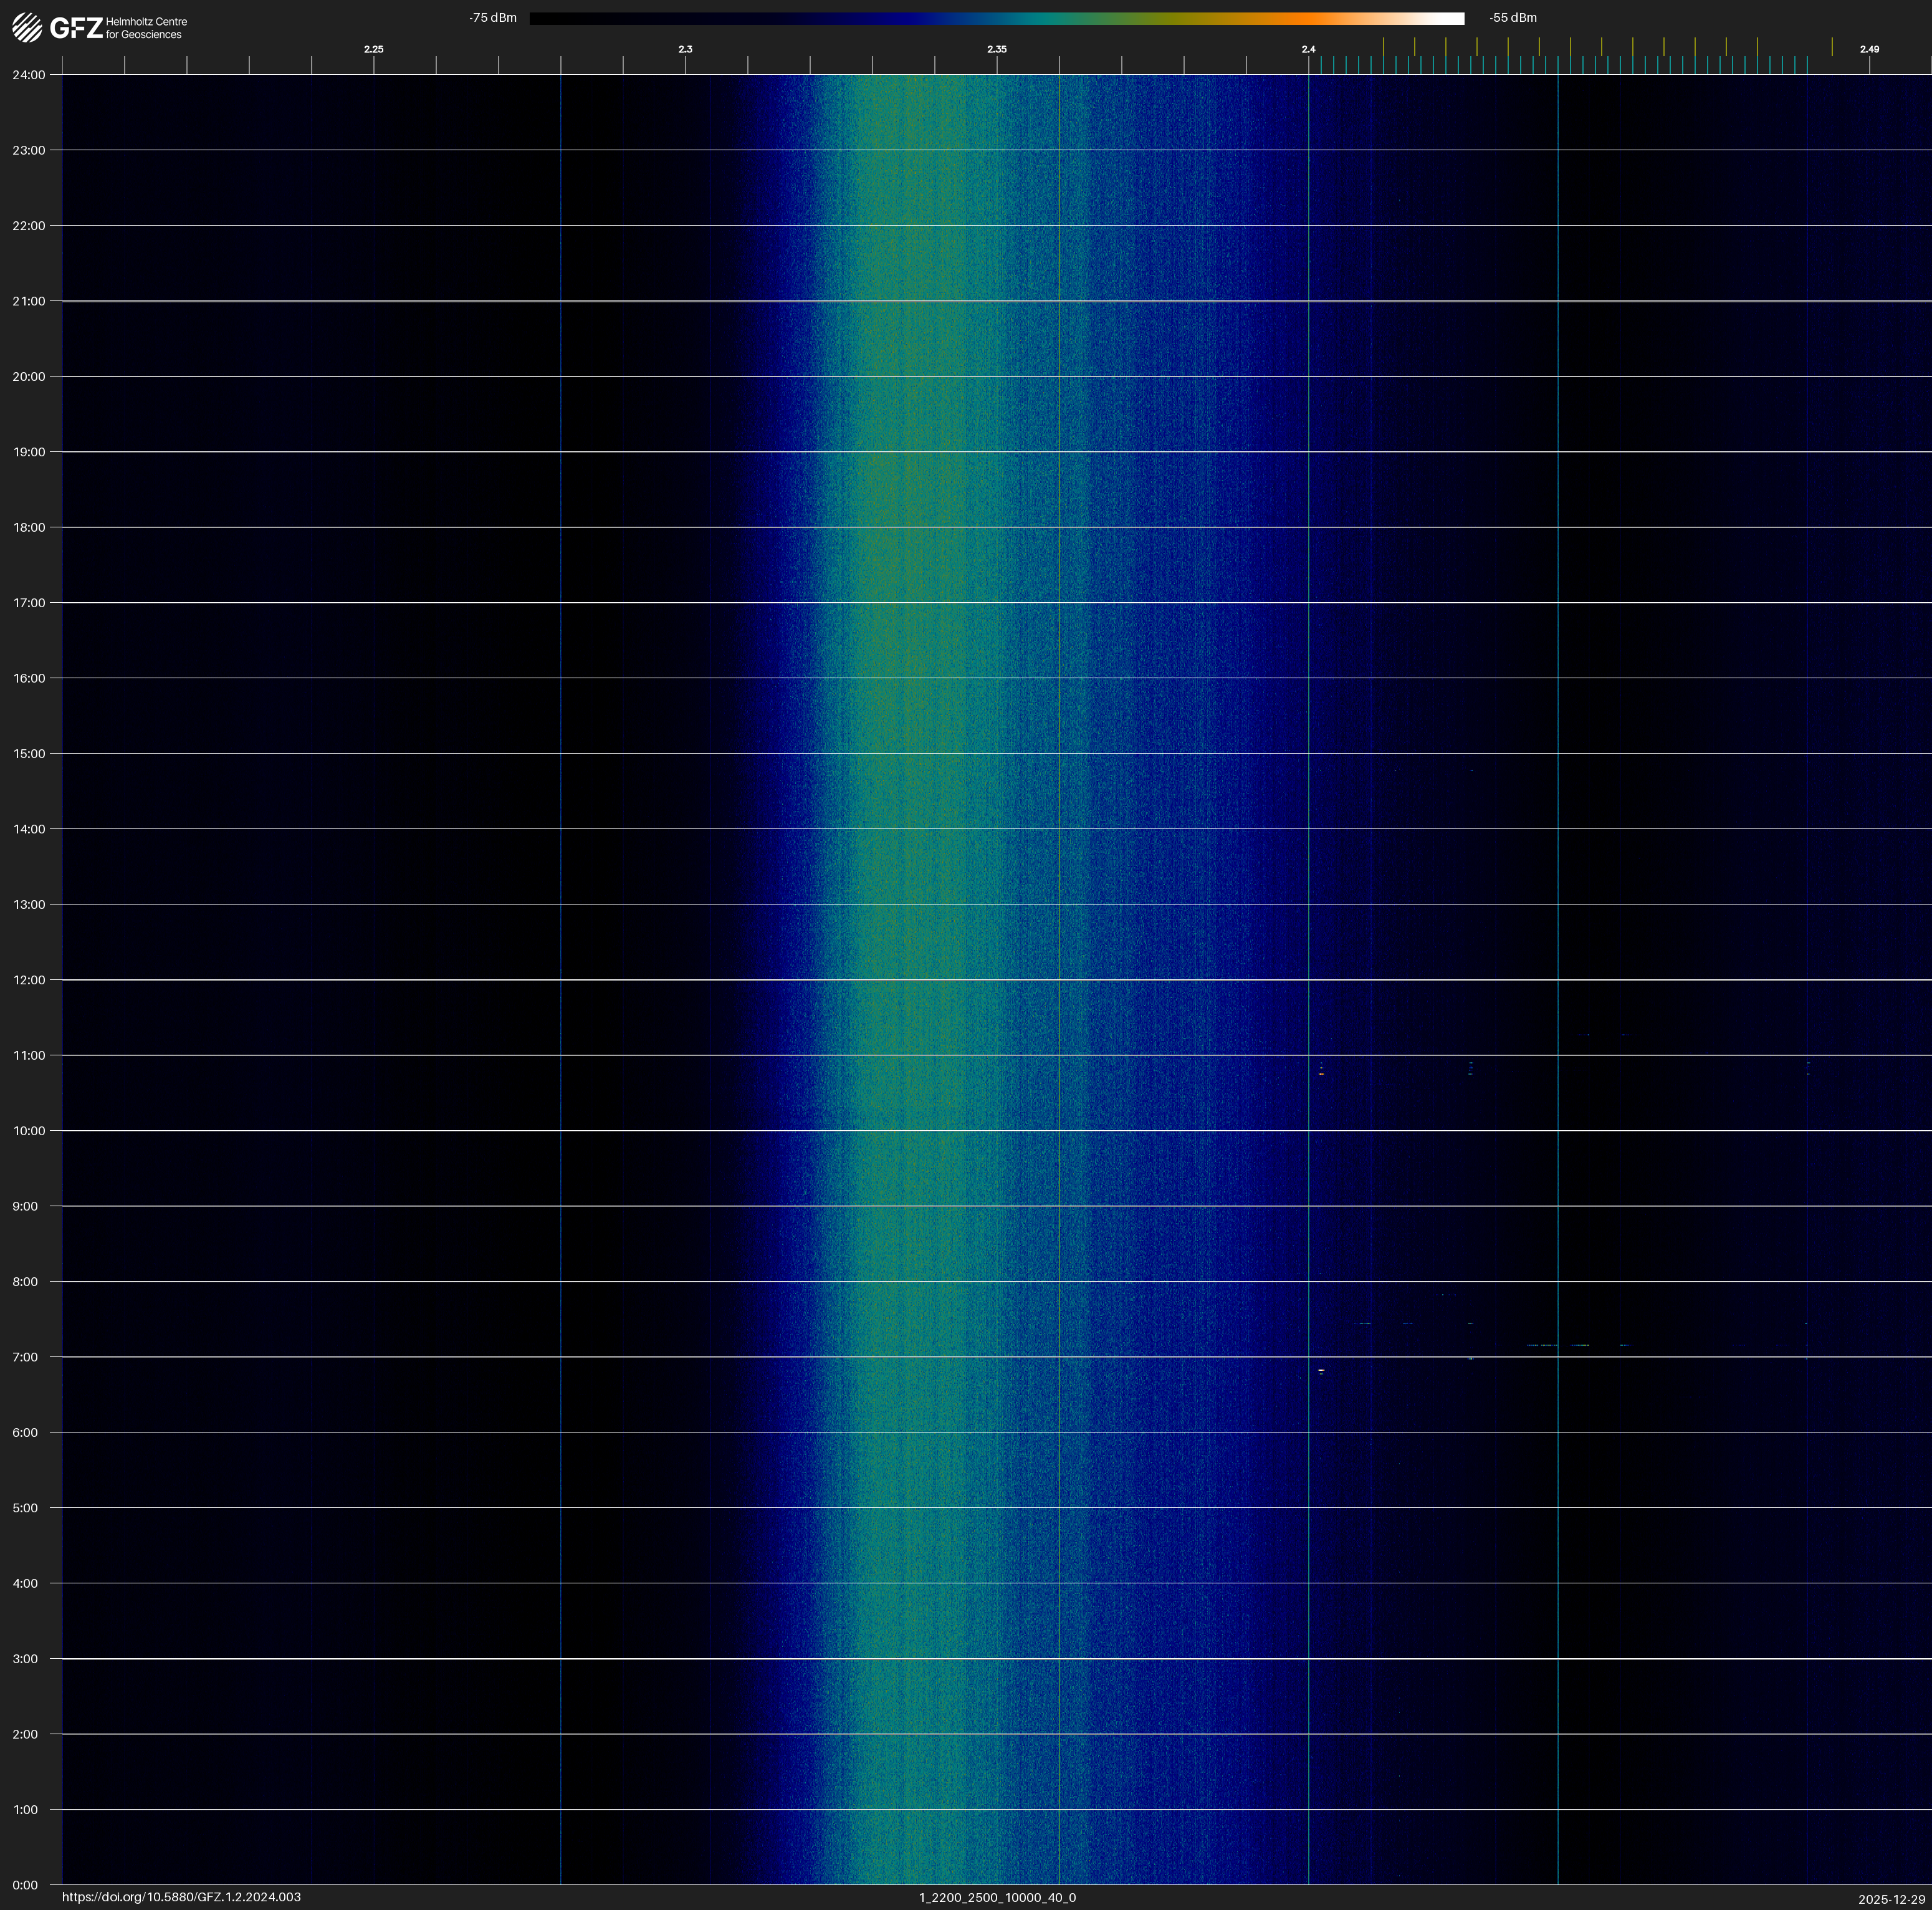Select the 24:00 time axis marker

point(29,75)
